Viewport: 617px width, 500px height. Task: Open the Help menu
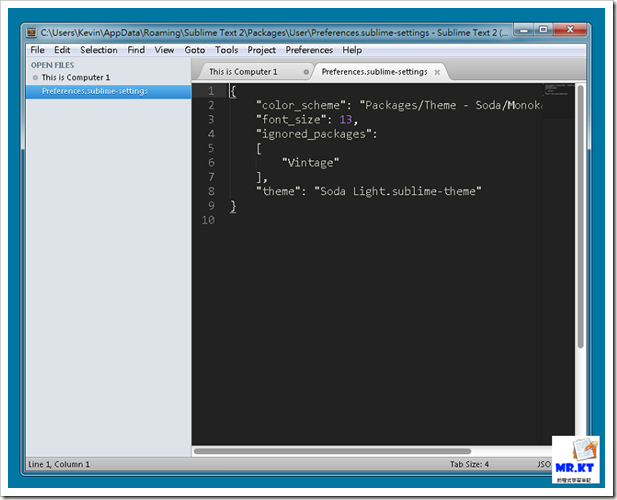pyautogui.click(x=352, y=50)
